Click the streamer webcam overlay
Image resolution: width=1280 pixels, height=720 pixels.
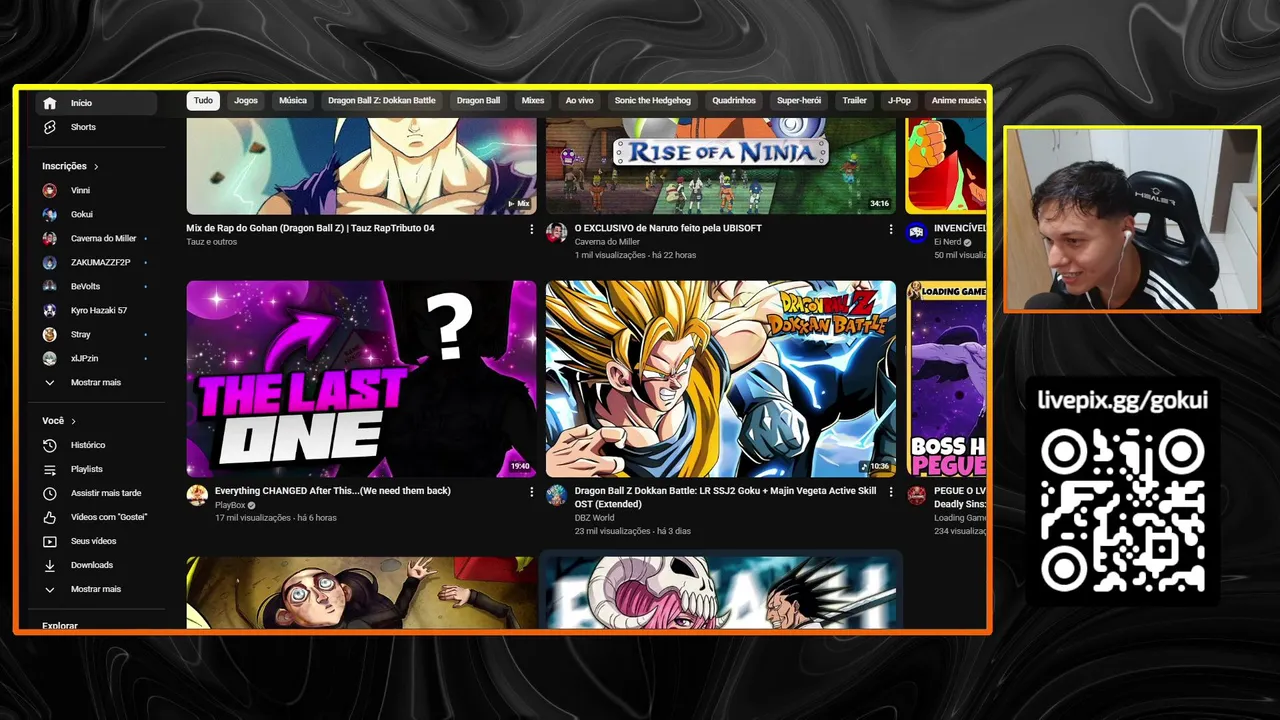click(1131, 219)
